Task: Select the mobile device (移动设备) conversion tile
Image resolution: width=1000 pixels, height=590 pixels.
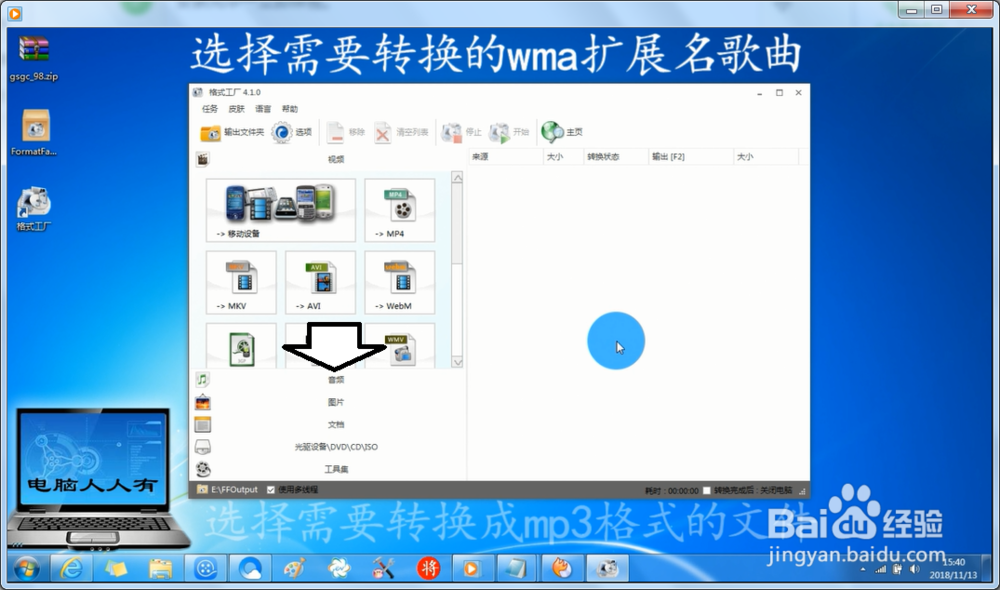Action: pyautogui.click(x=281, y=210)
